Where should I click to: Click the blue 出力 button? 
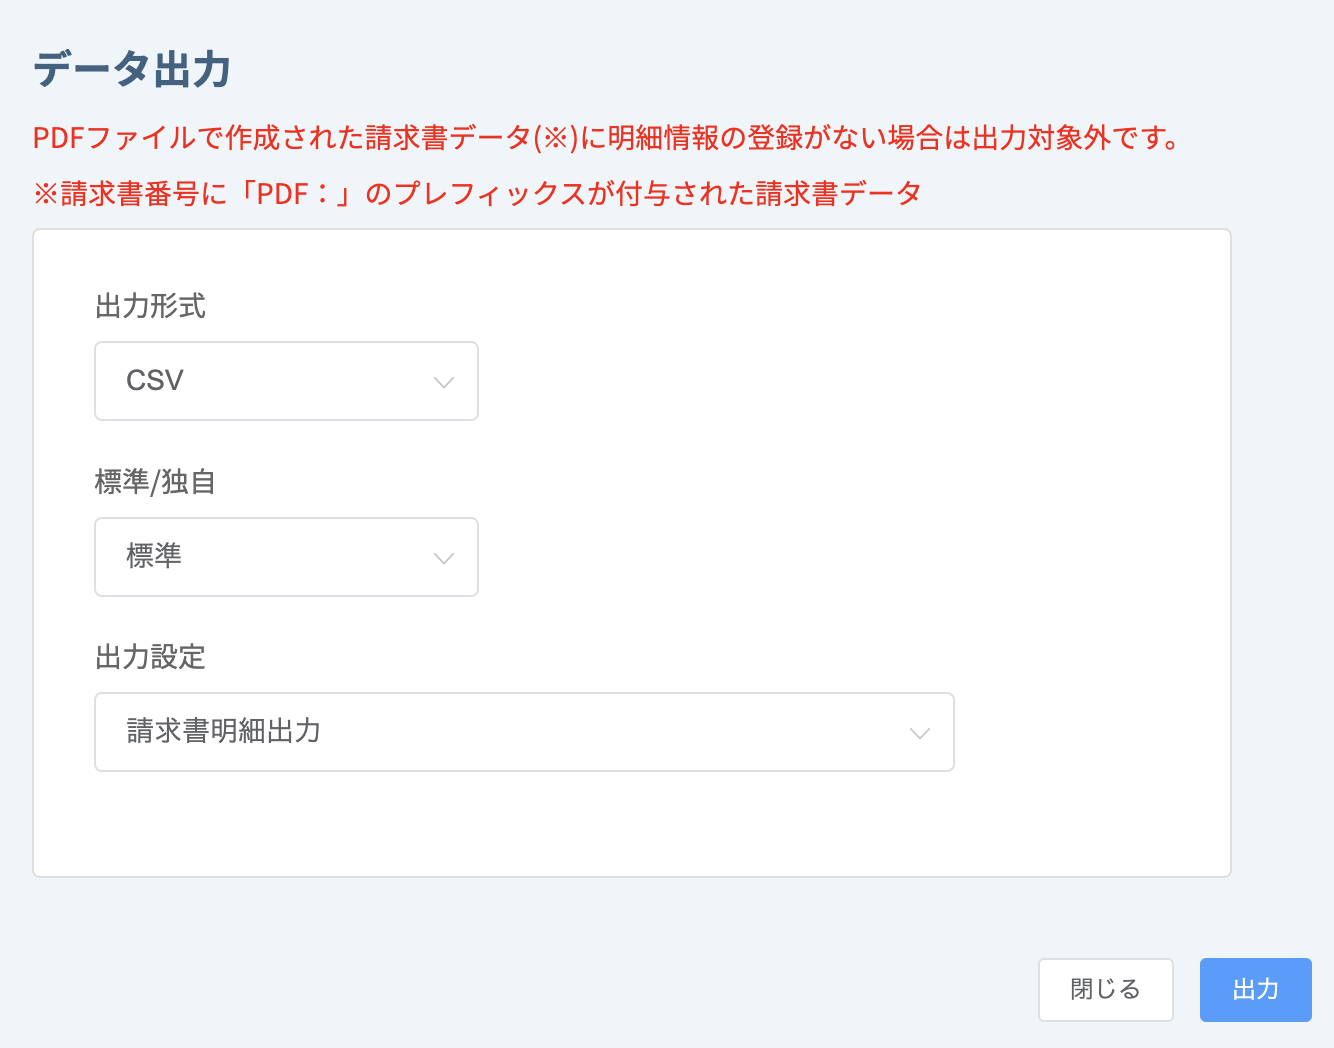coord(1256,990)
